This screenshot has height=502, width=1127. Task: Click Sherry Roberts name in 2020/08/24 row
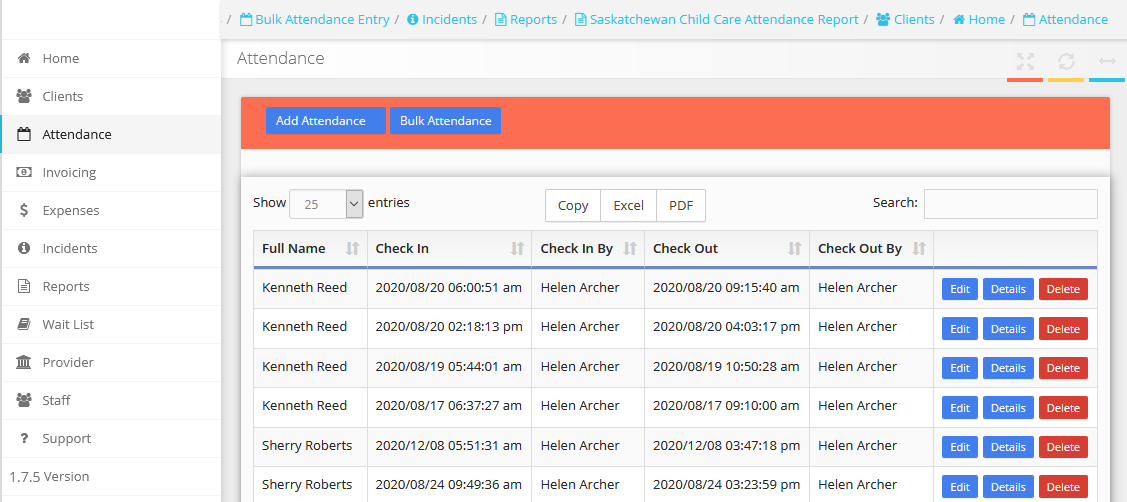point(307,484)
